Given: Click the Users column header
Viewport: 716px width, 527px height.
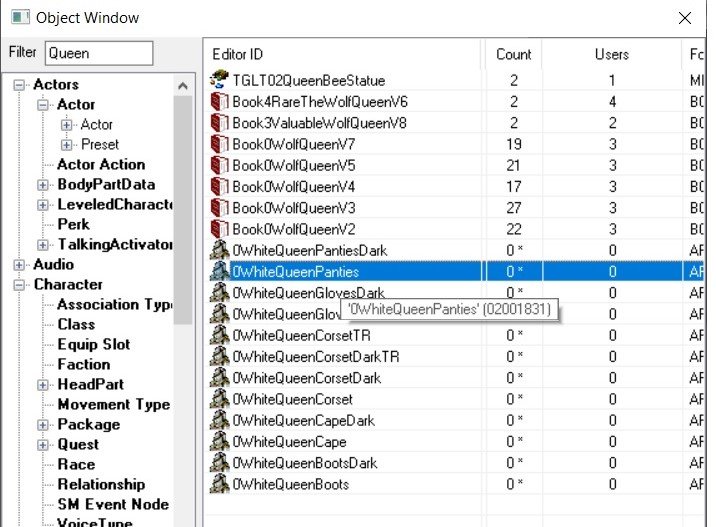Looking at the screenshot, I should [611, 54].
